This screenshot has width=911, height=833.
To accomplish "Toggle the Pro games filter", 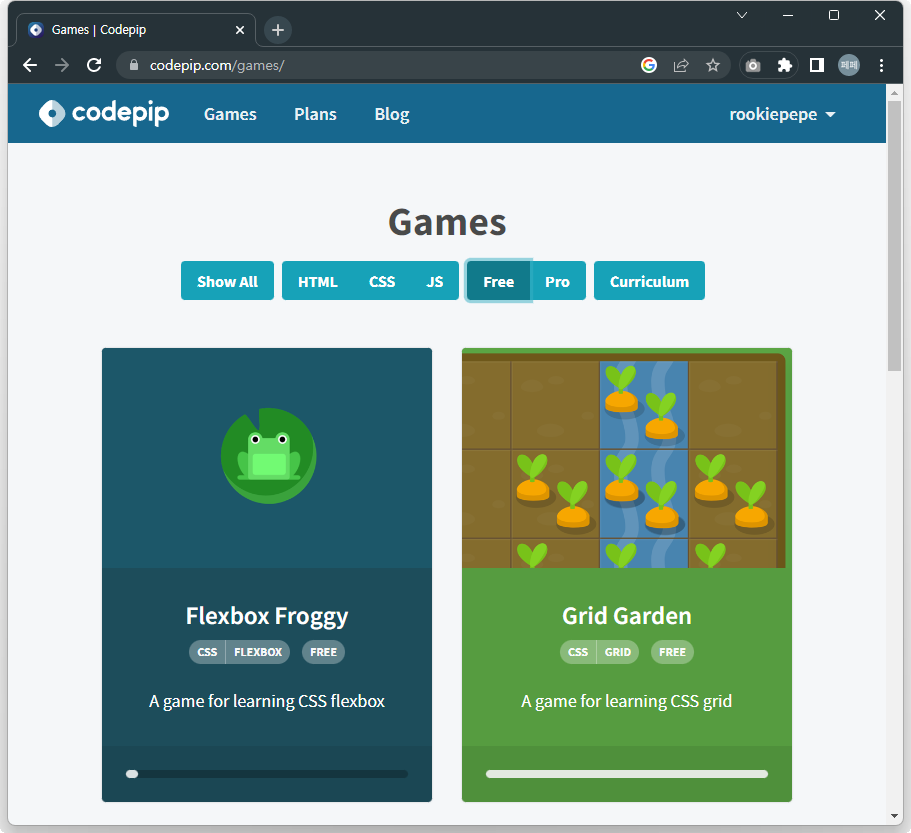I will pyautogui.click(x=558, y=281).
